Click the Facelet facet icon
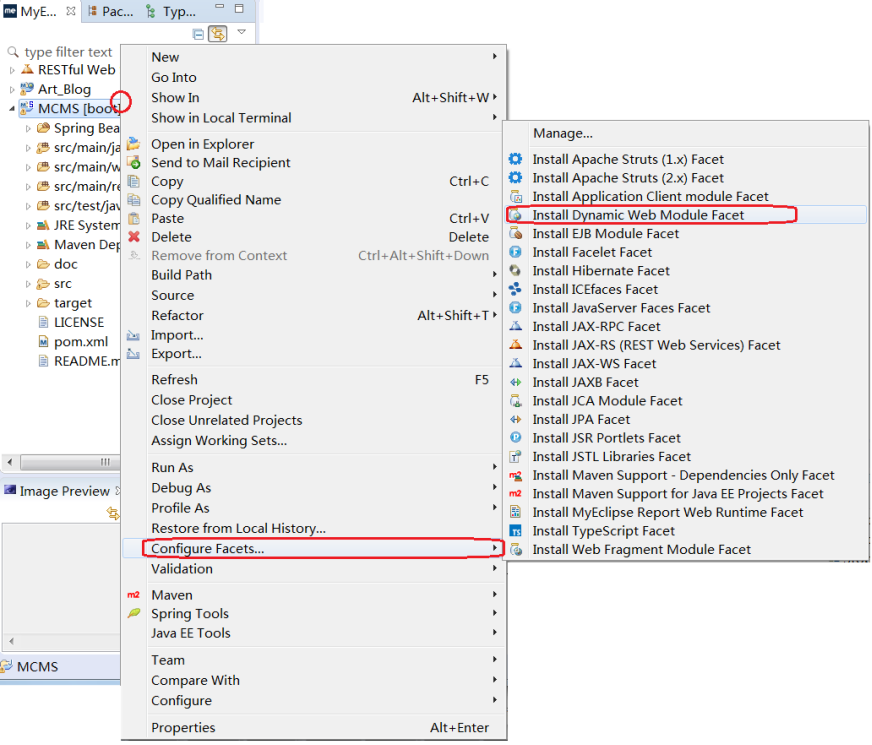The image size is (872, 745). click(516, 252)
